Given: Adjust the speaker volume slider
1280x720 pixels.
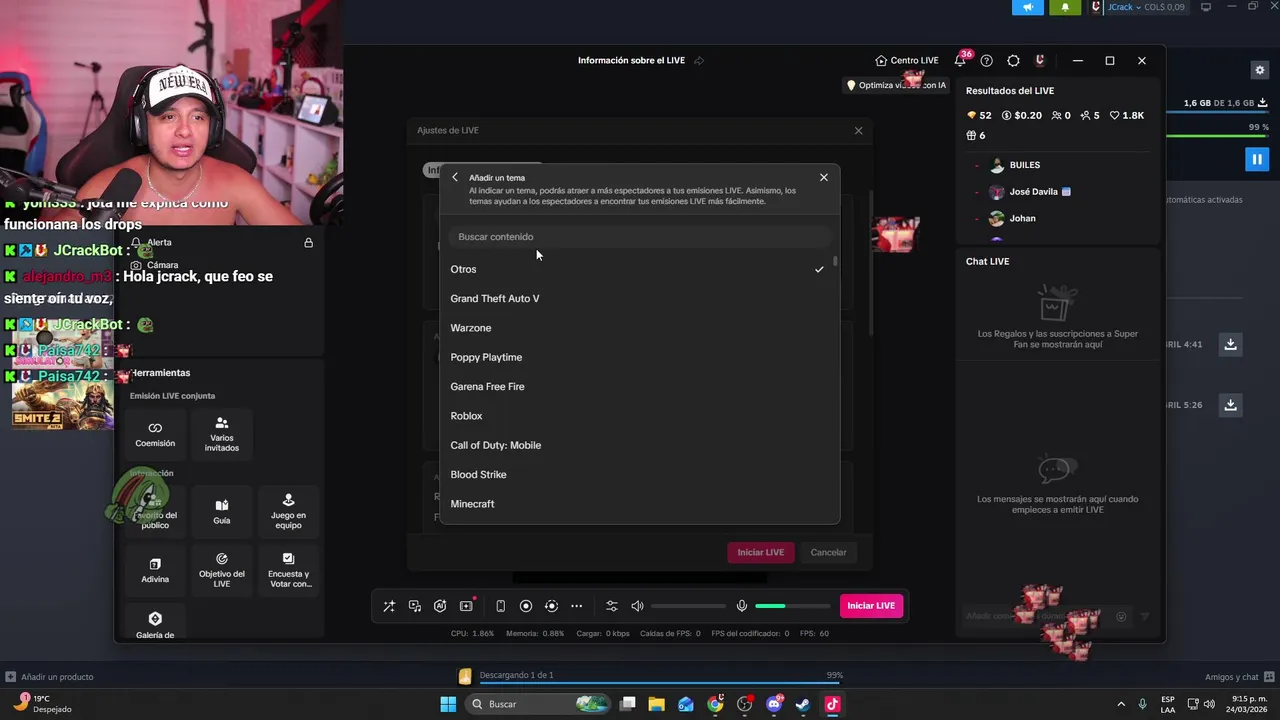Looking at the screenshot, I should tap(688, 606).
